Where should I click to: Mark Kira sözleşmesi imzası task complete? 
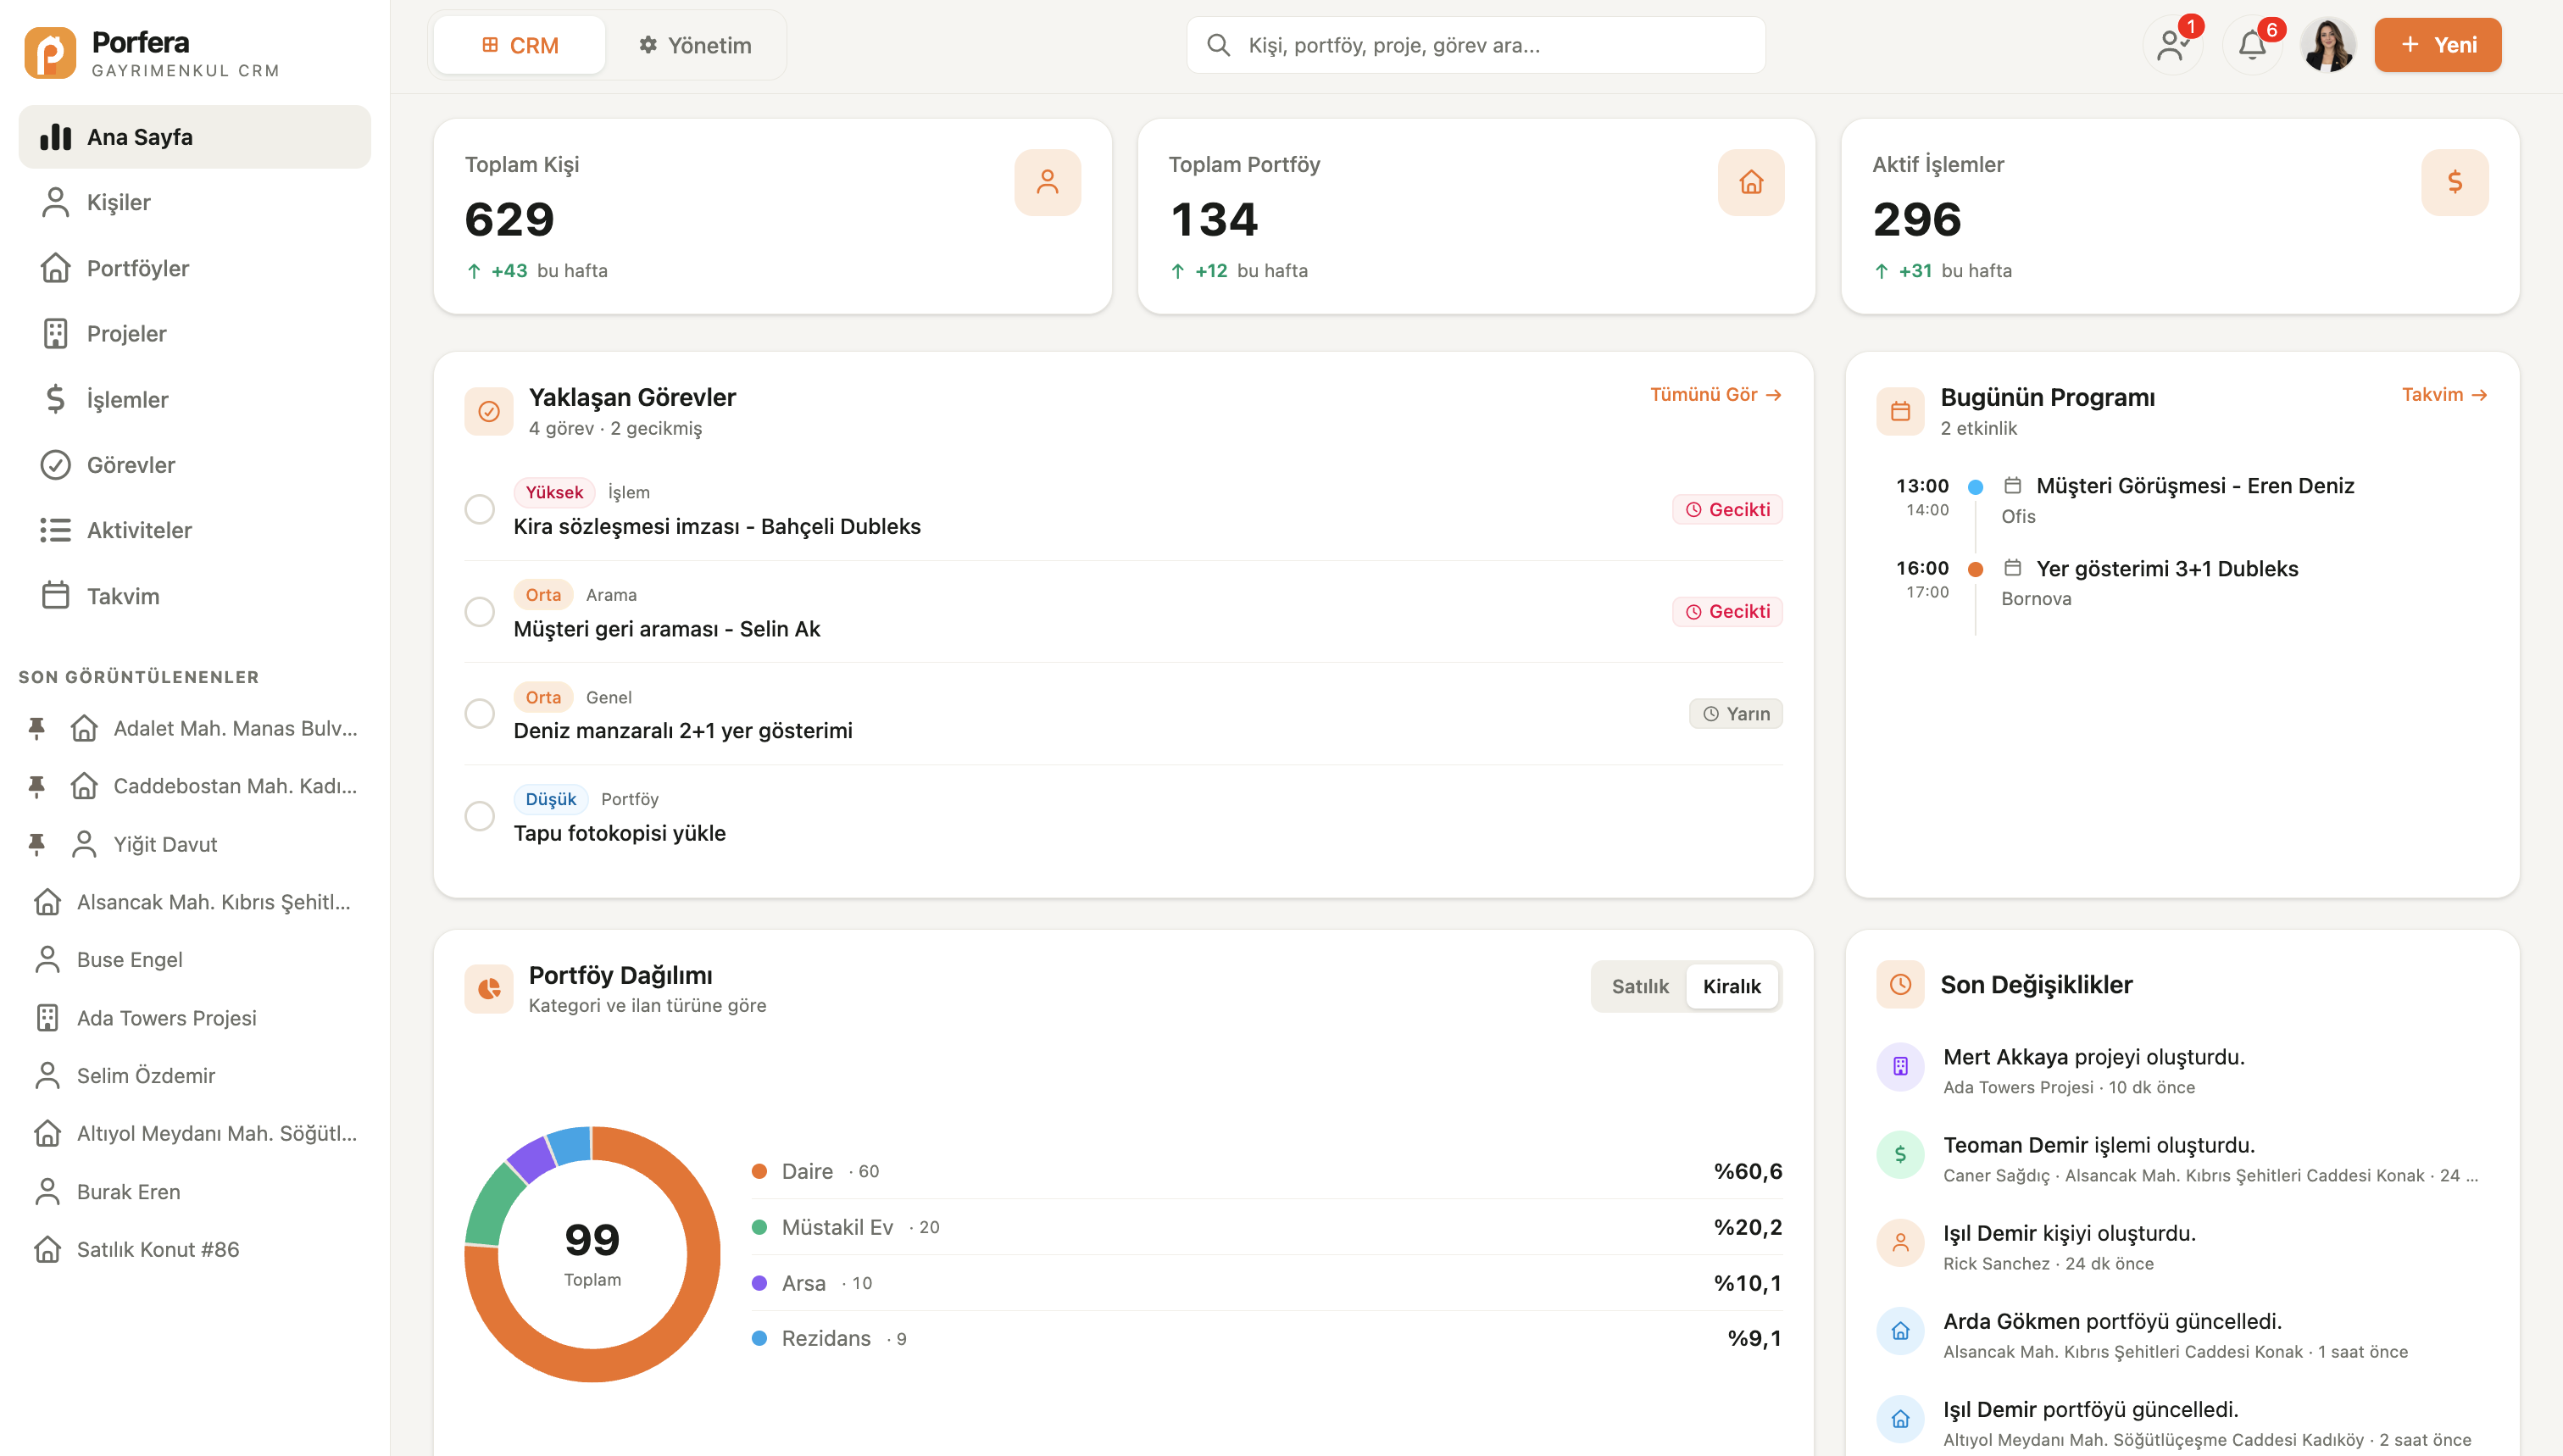pos(480,509)
